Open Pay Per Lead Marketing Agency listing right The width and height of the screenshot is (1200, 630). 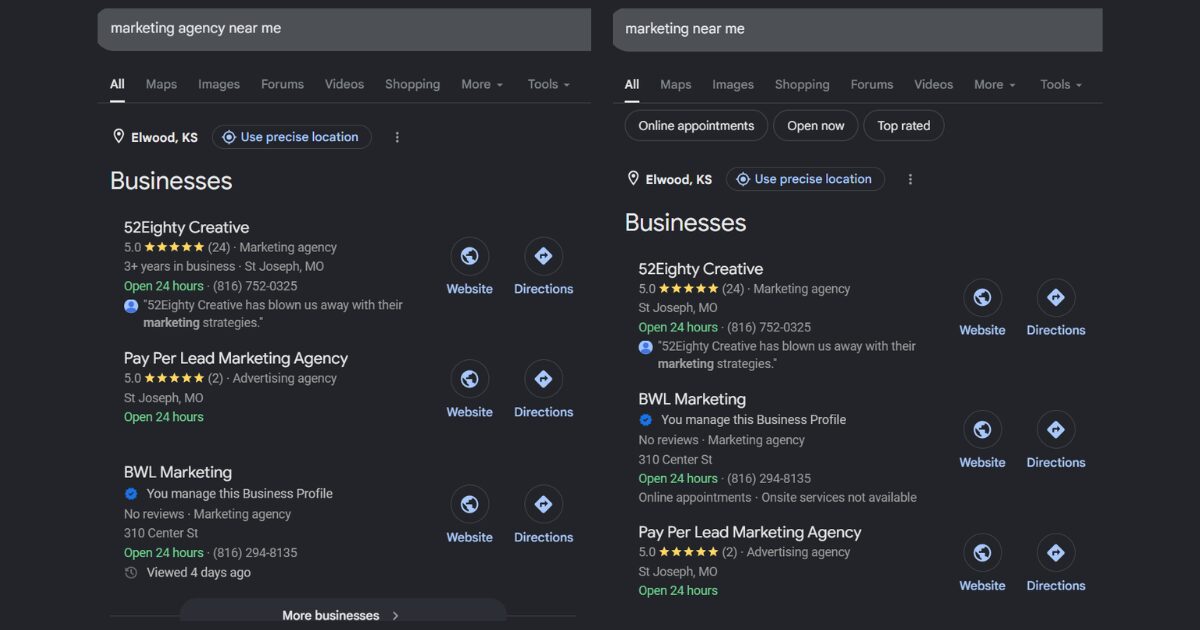(x=750, y=532)
